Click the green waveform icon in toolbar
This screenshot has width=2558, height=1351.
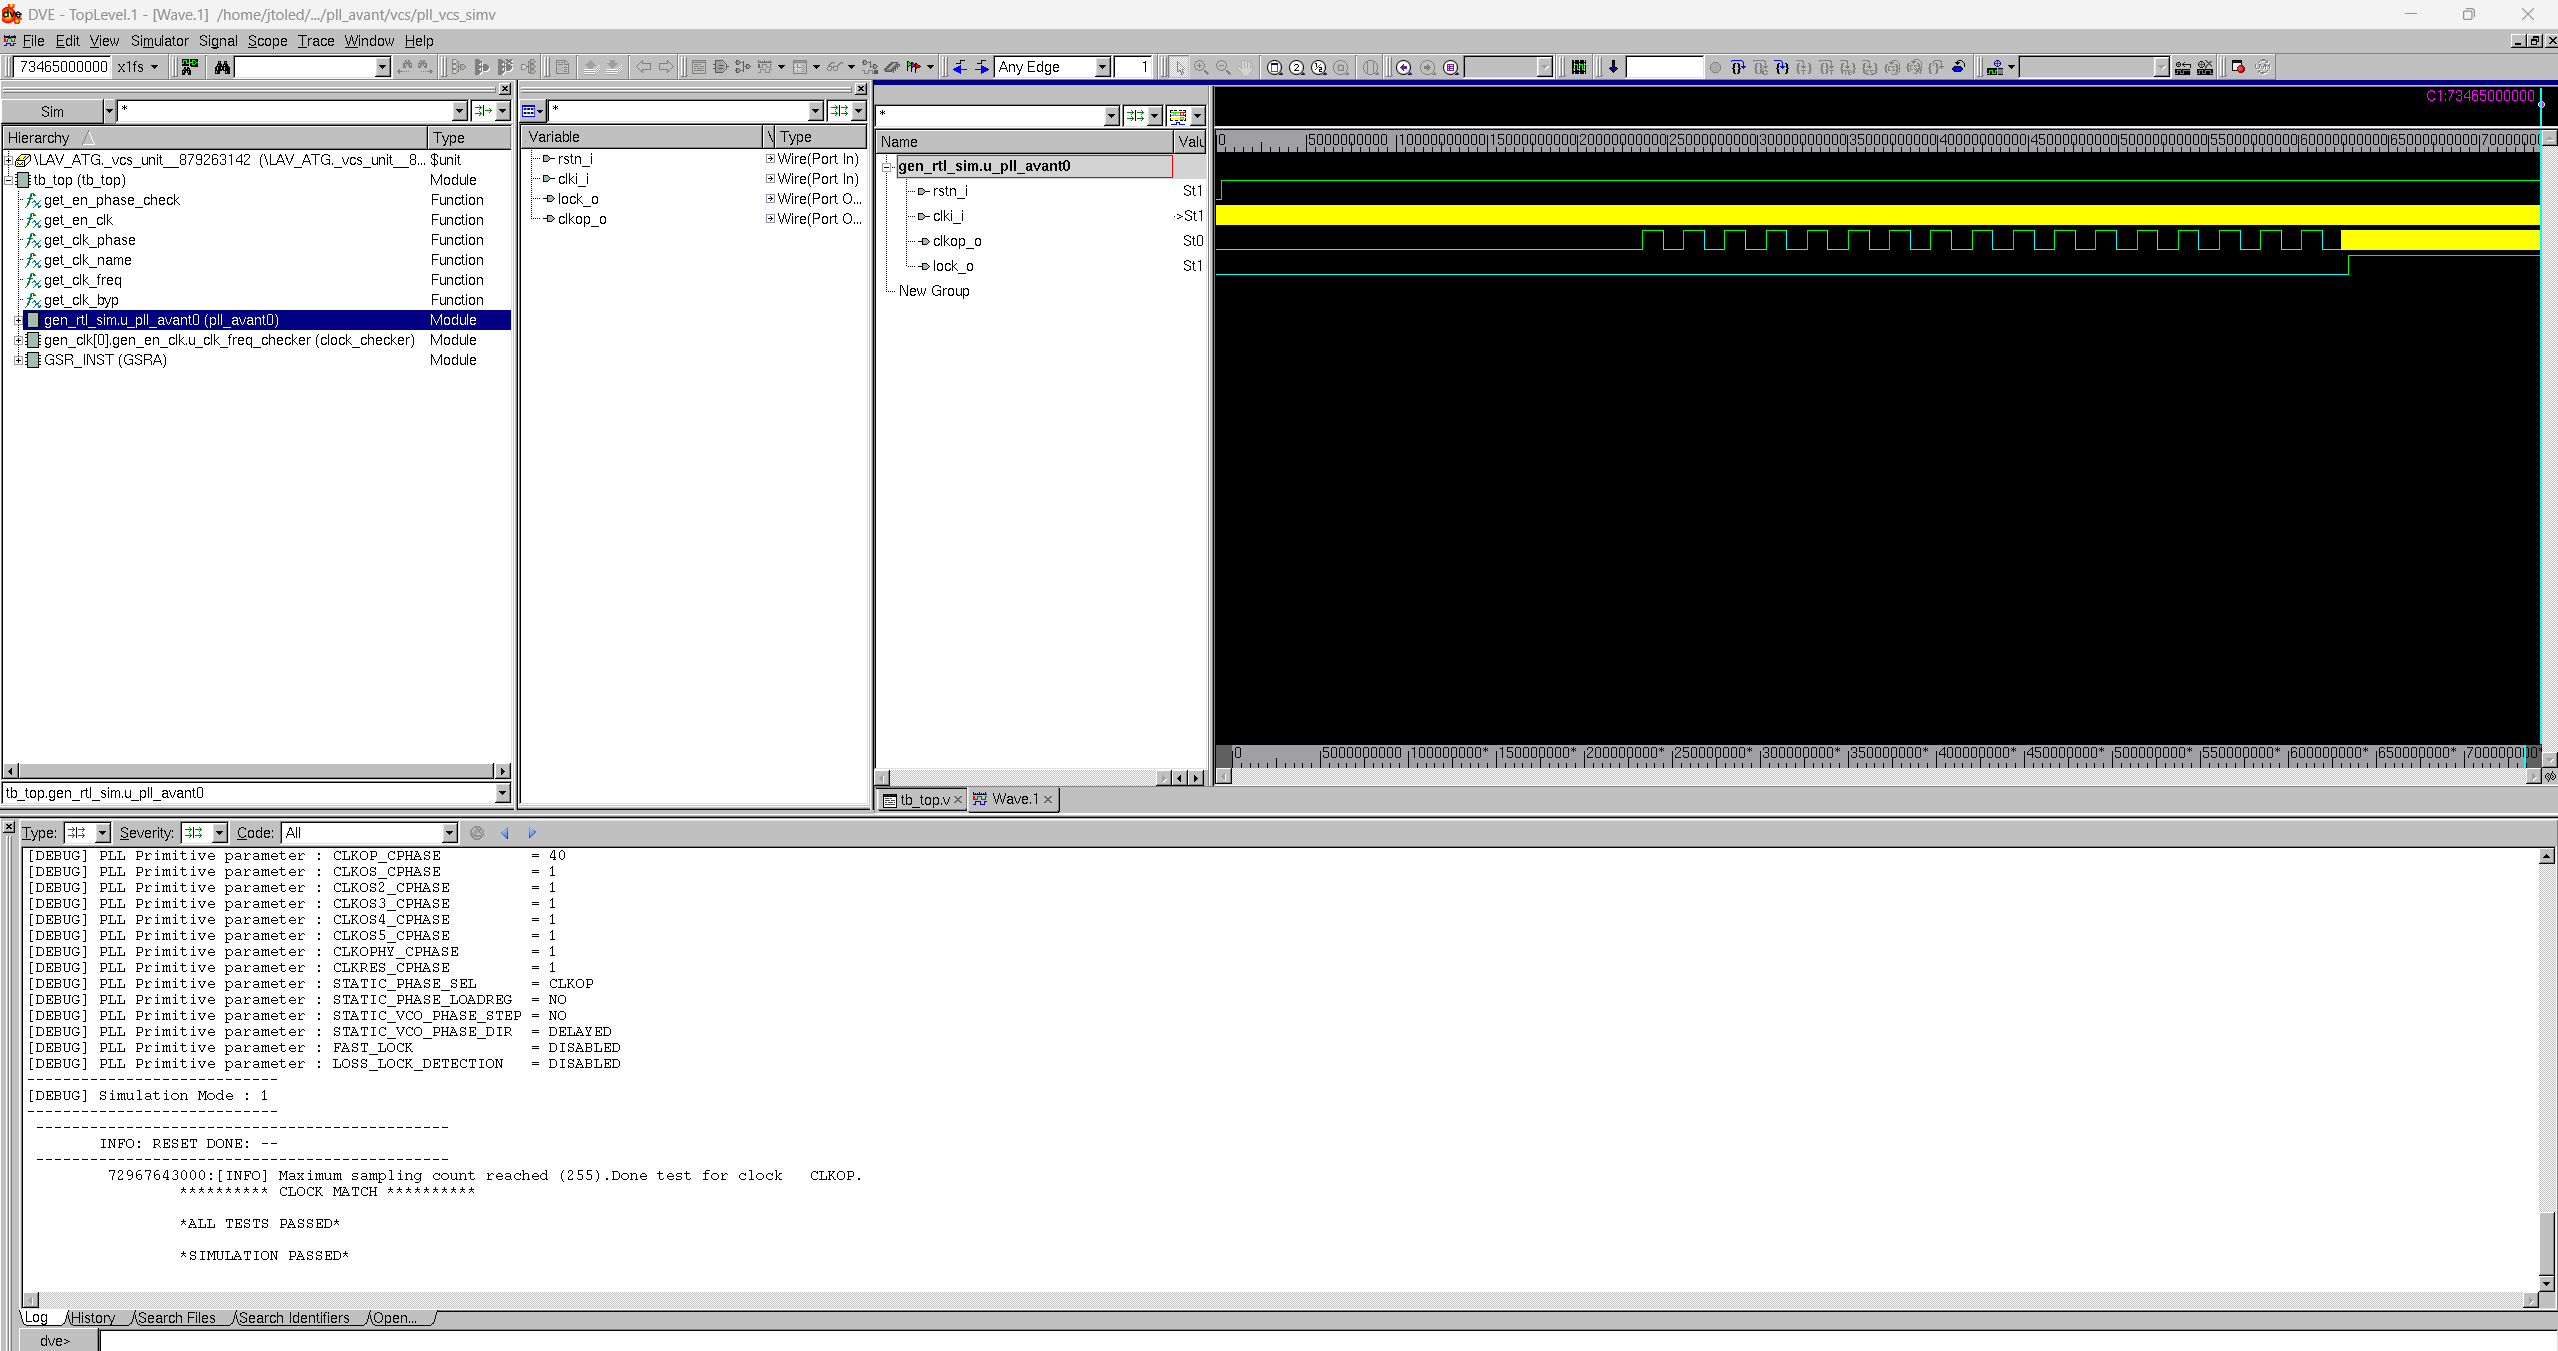pos(1578,67)
